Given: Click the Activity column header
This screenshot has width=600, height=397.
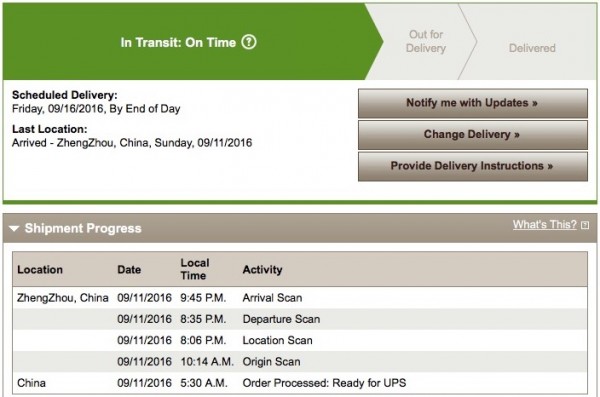Looking at the screenshot, I should [262, 270].
